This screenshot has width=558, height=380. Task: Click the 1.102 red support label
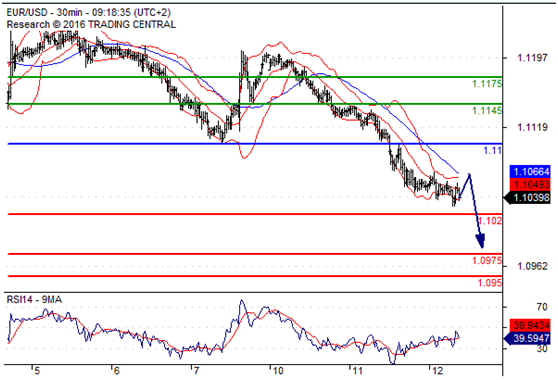click(x=490, y=221)
